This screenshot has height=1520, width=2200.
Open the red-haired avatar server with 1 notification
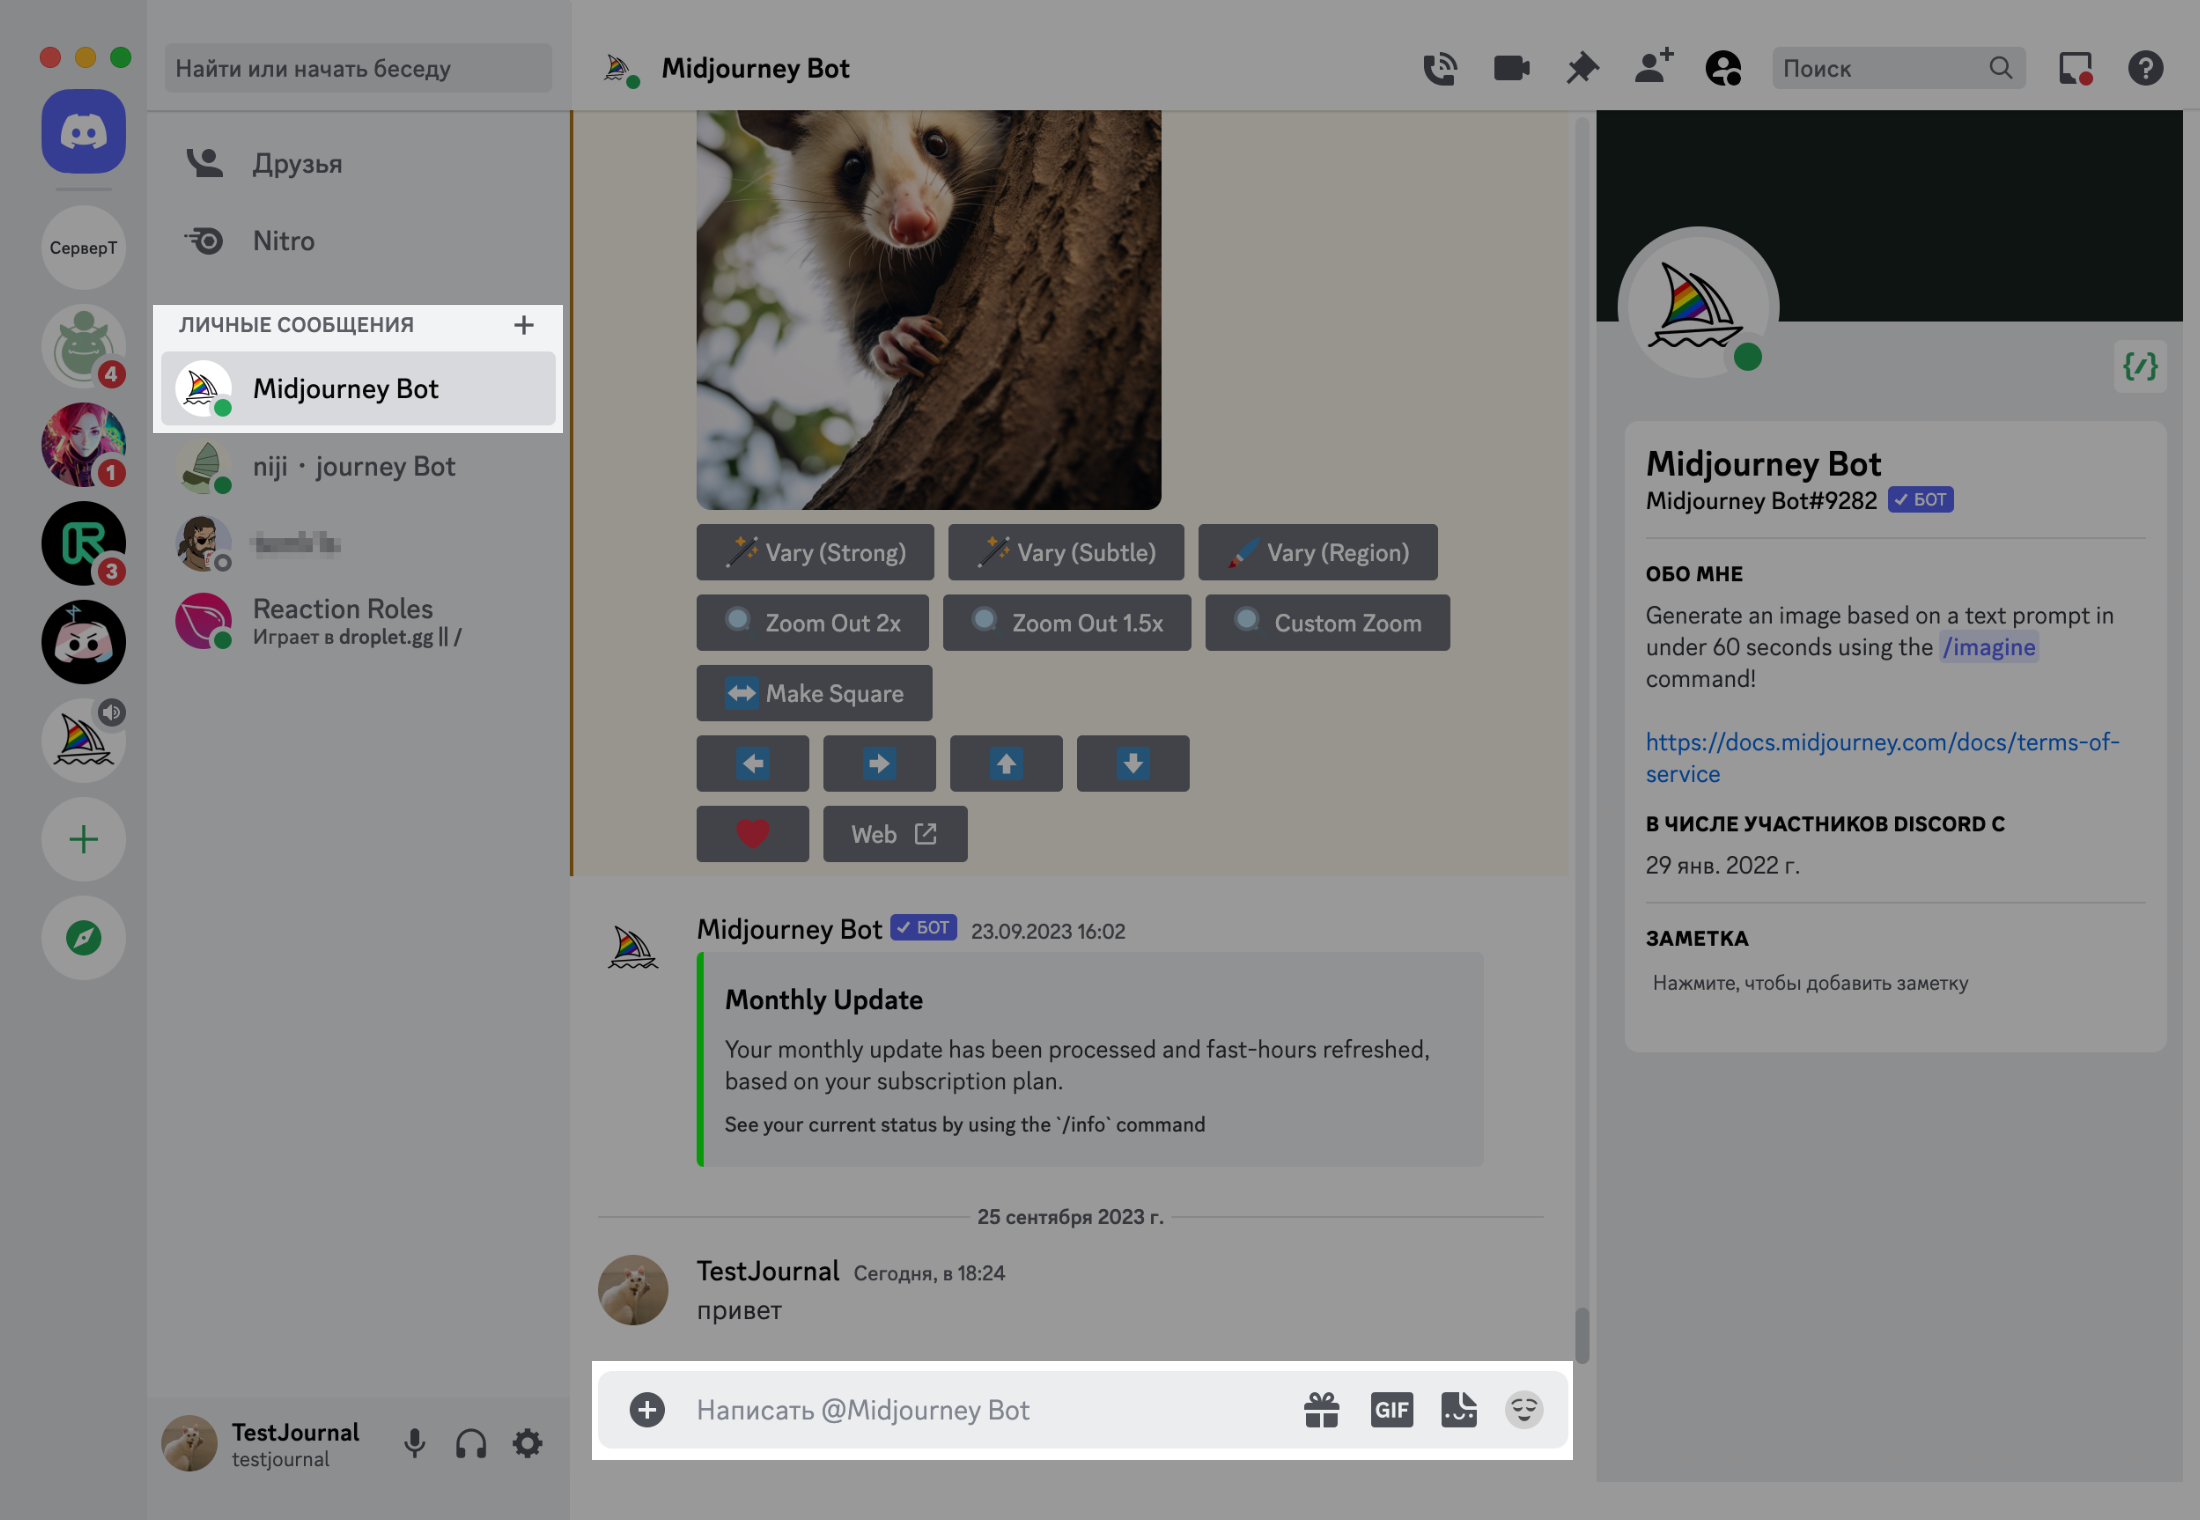(83, 444)
